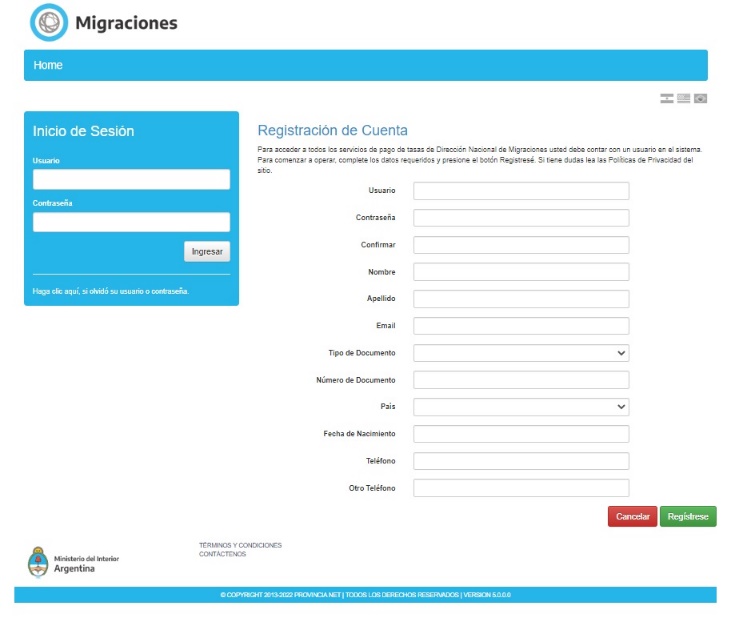
Task: Switch language with the United States flag icon
Action: 683,98
